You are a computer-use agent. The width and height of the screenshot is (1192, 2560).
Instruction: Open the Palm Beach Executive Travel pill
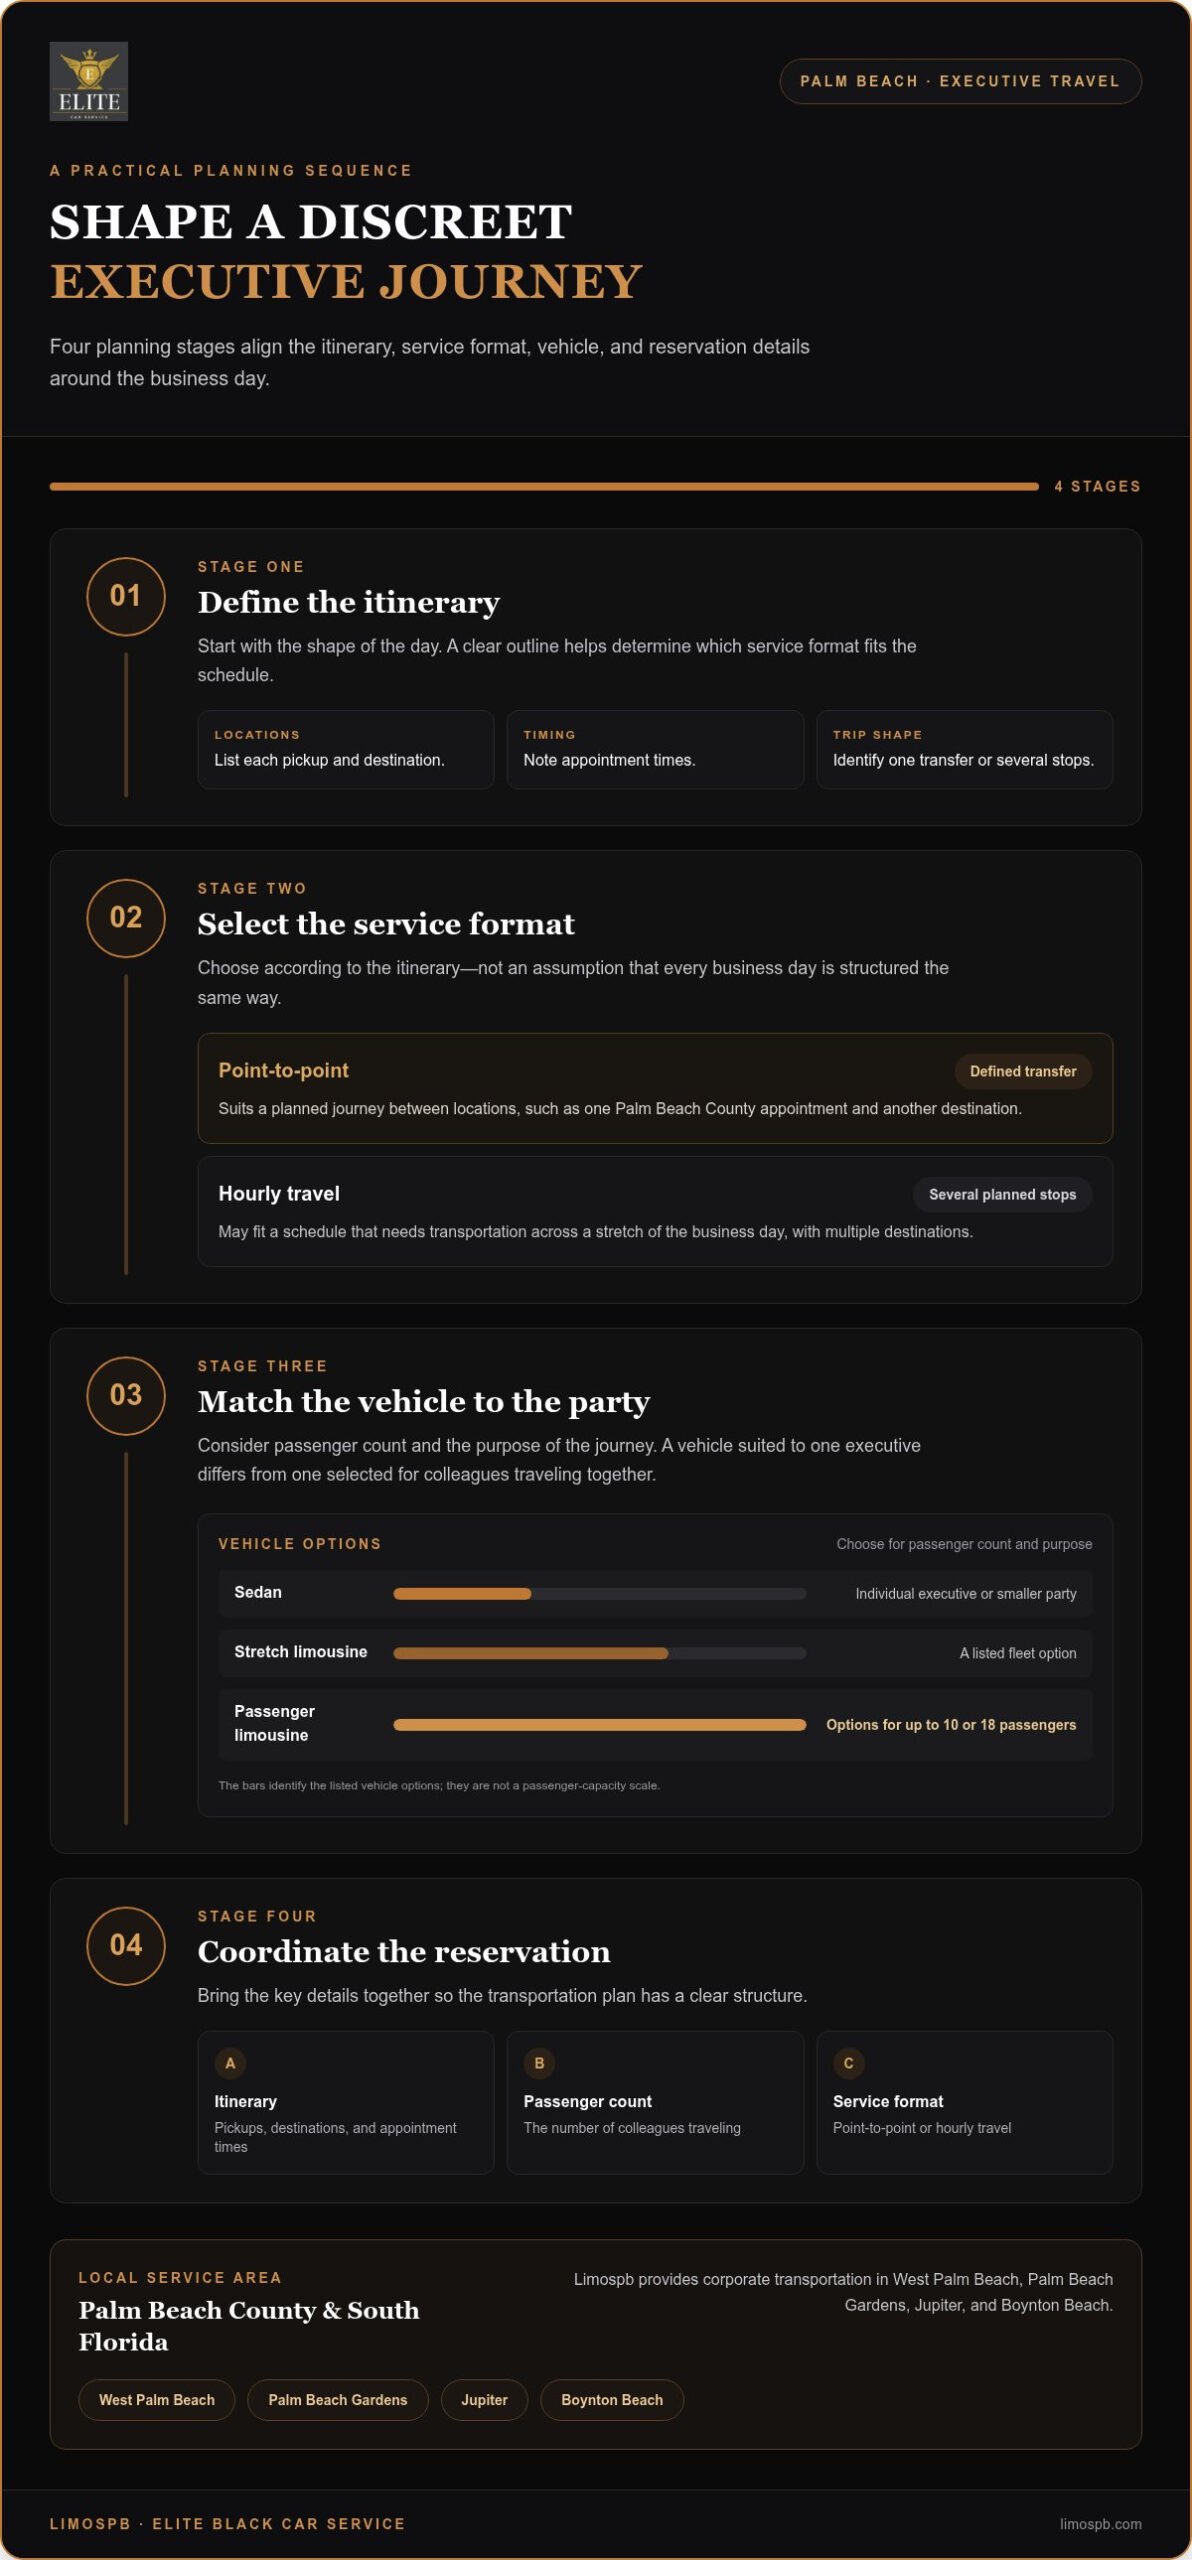click(960, 81)
